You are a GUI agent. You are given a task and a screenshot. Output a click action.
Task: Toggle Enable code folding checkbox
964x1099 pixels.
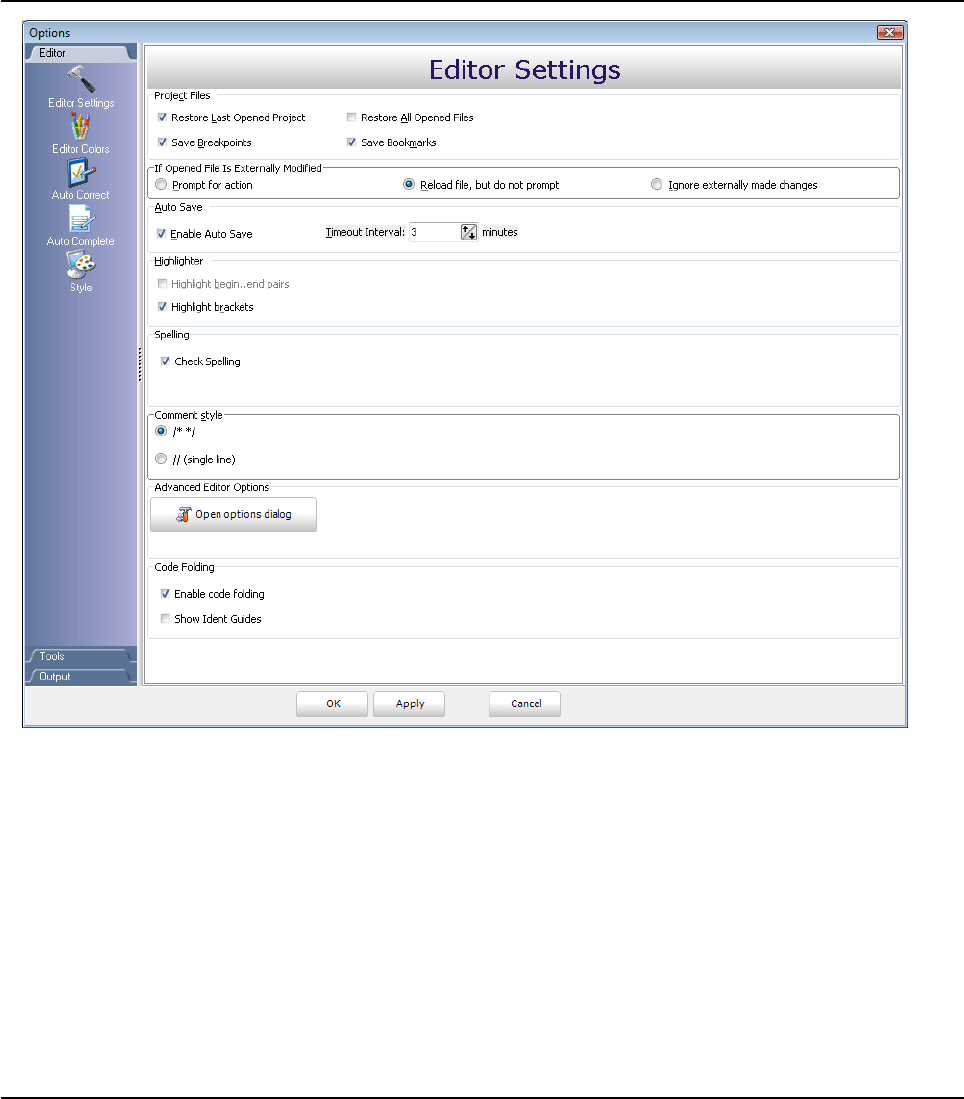coord(165,594)
